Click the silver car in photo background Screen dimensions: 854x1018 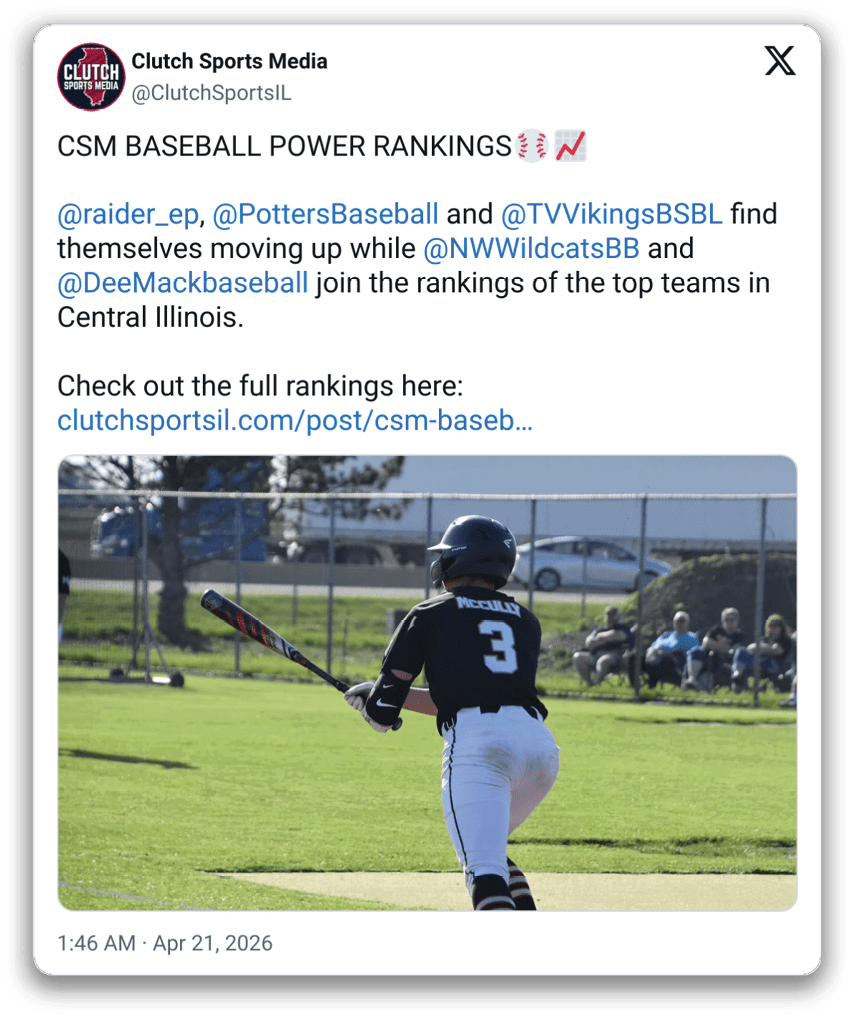coord(591,563)
